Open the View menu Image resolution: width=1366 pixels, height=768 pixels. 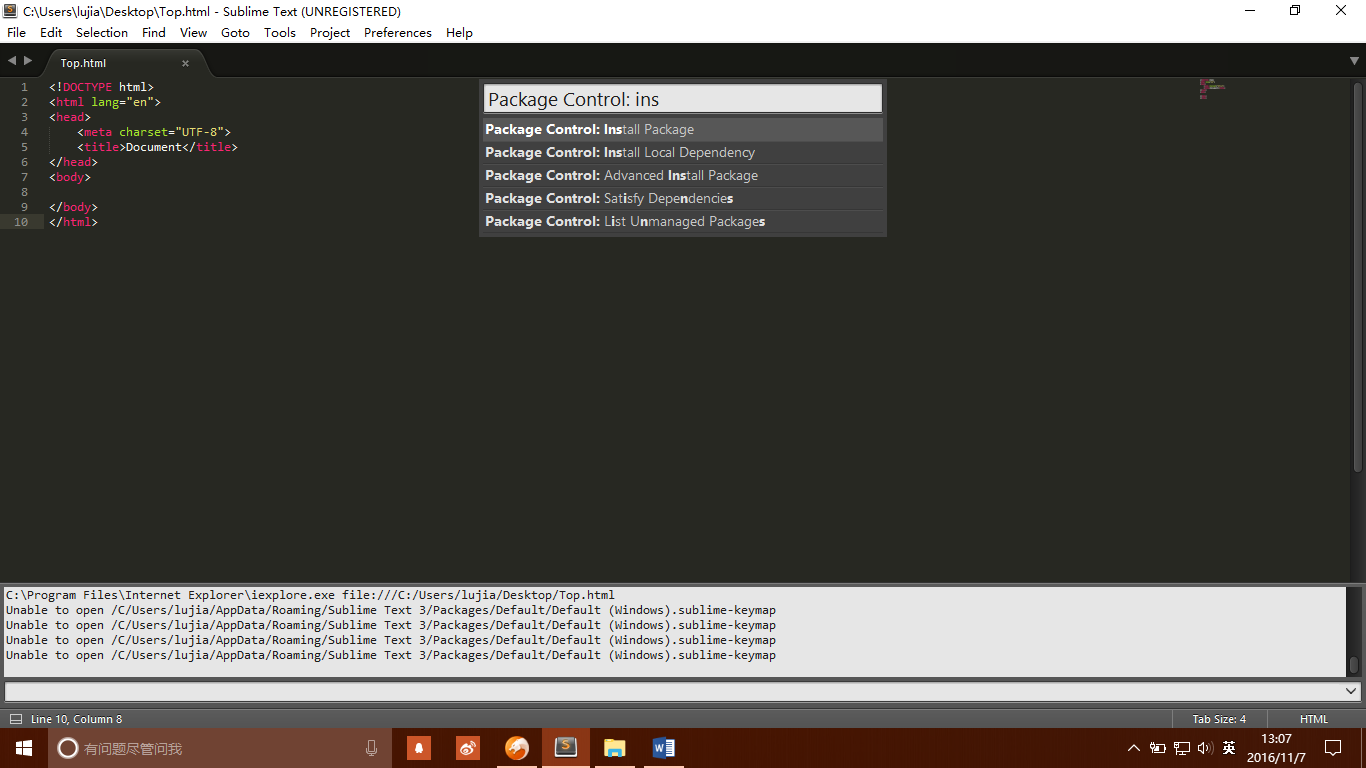click(x=193, y=32)
